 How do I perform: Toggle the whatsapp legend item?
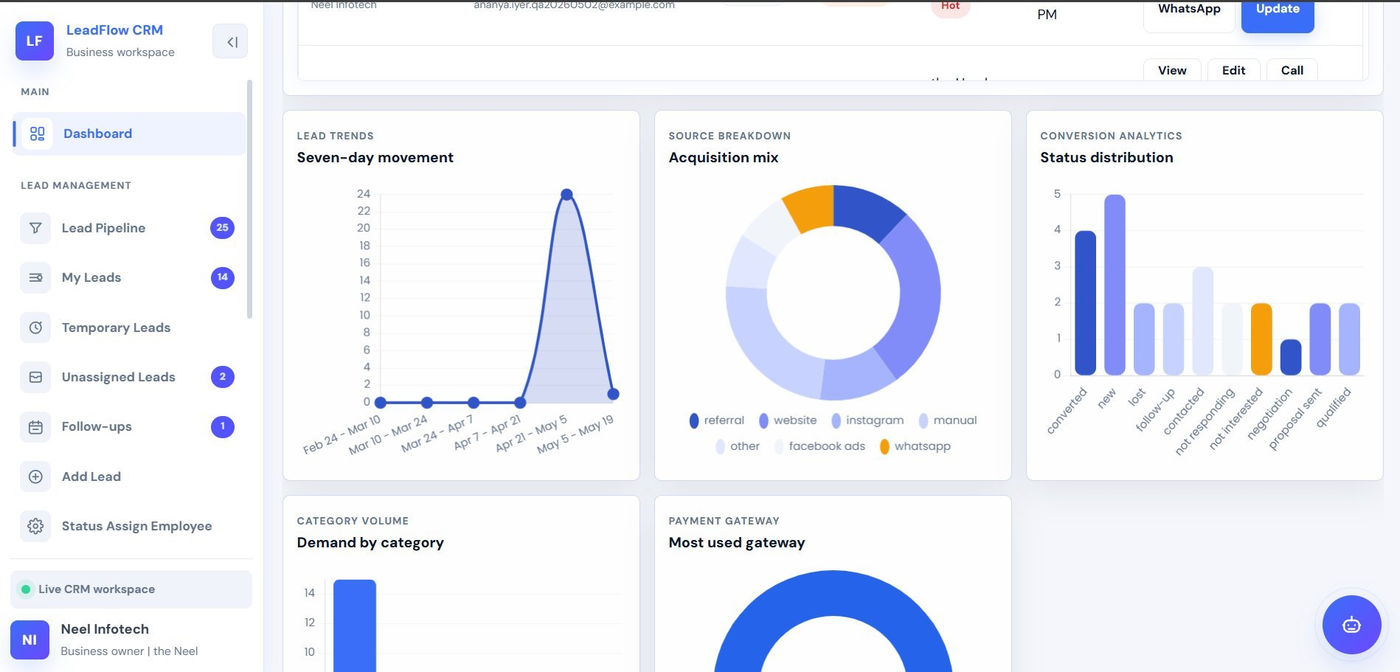tap(915, 447)
